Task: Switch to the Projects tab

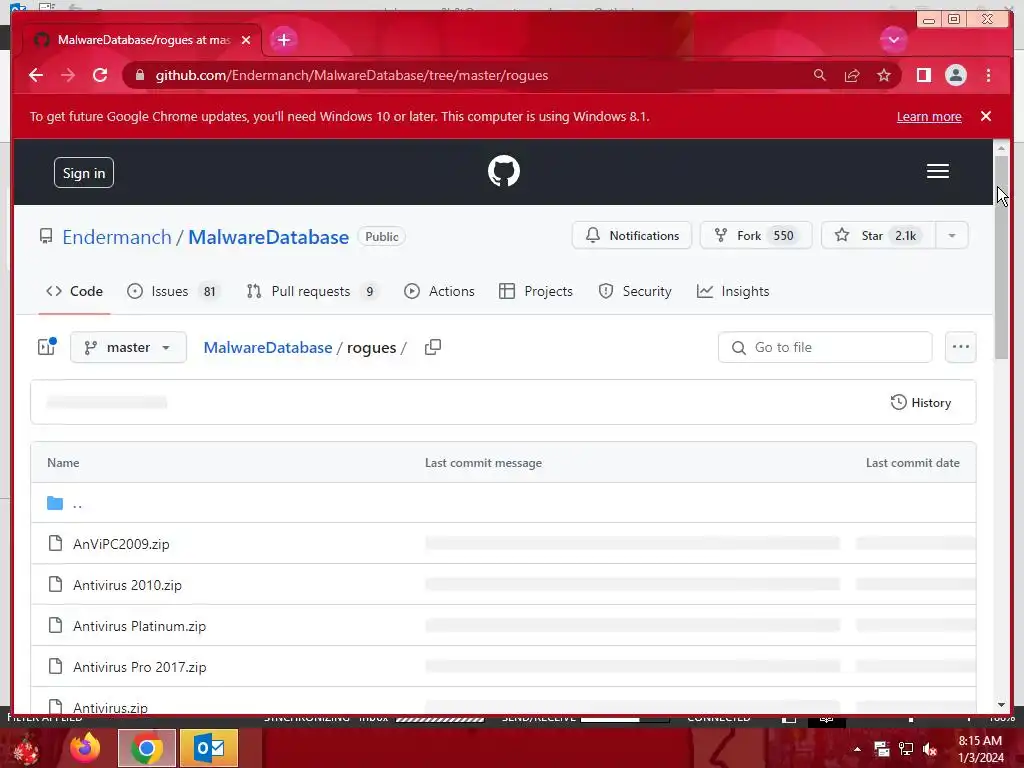Action: coord(536,291)
